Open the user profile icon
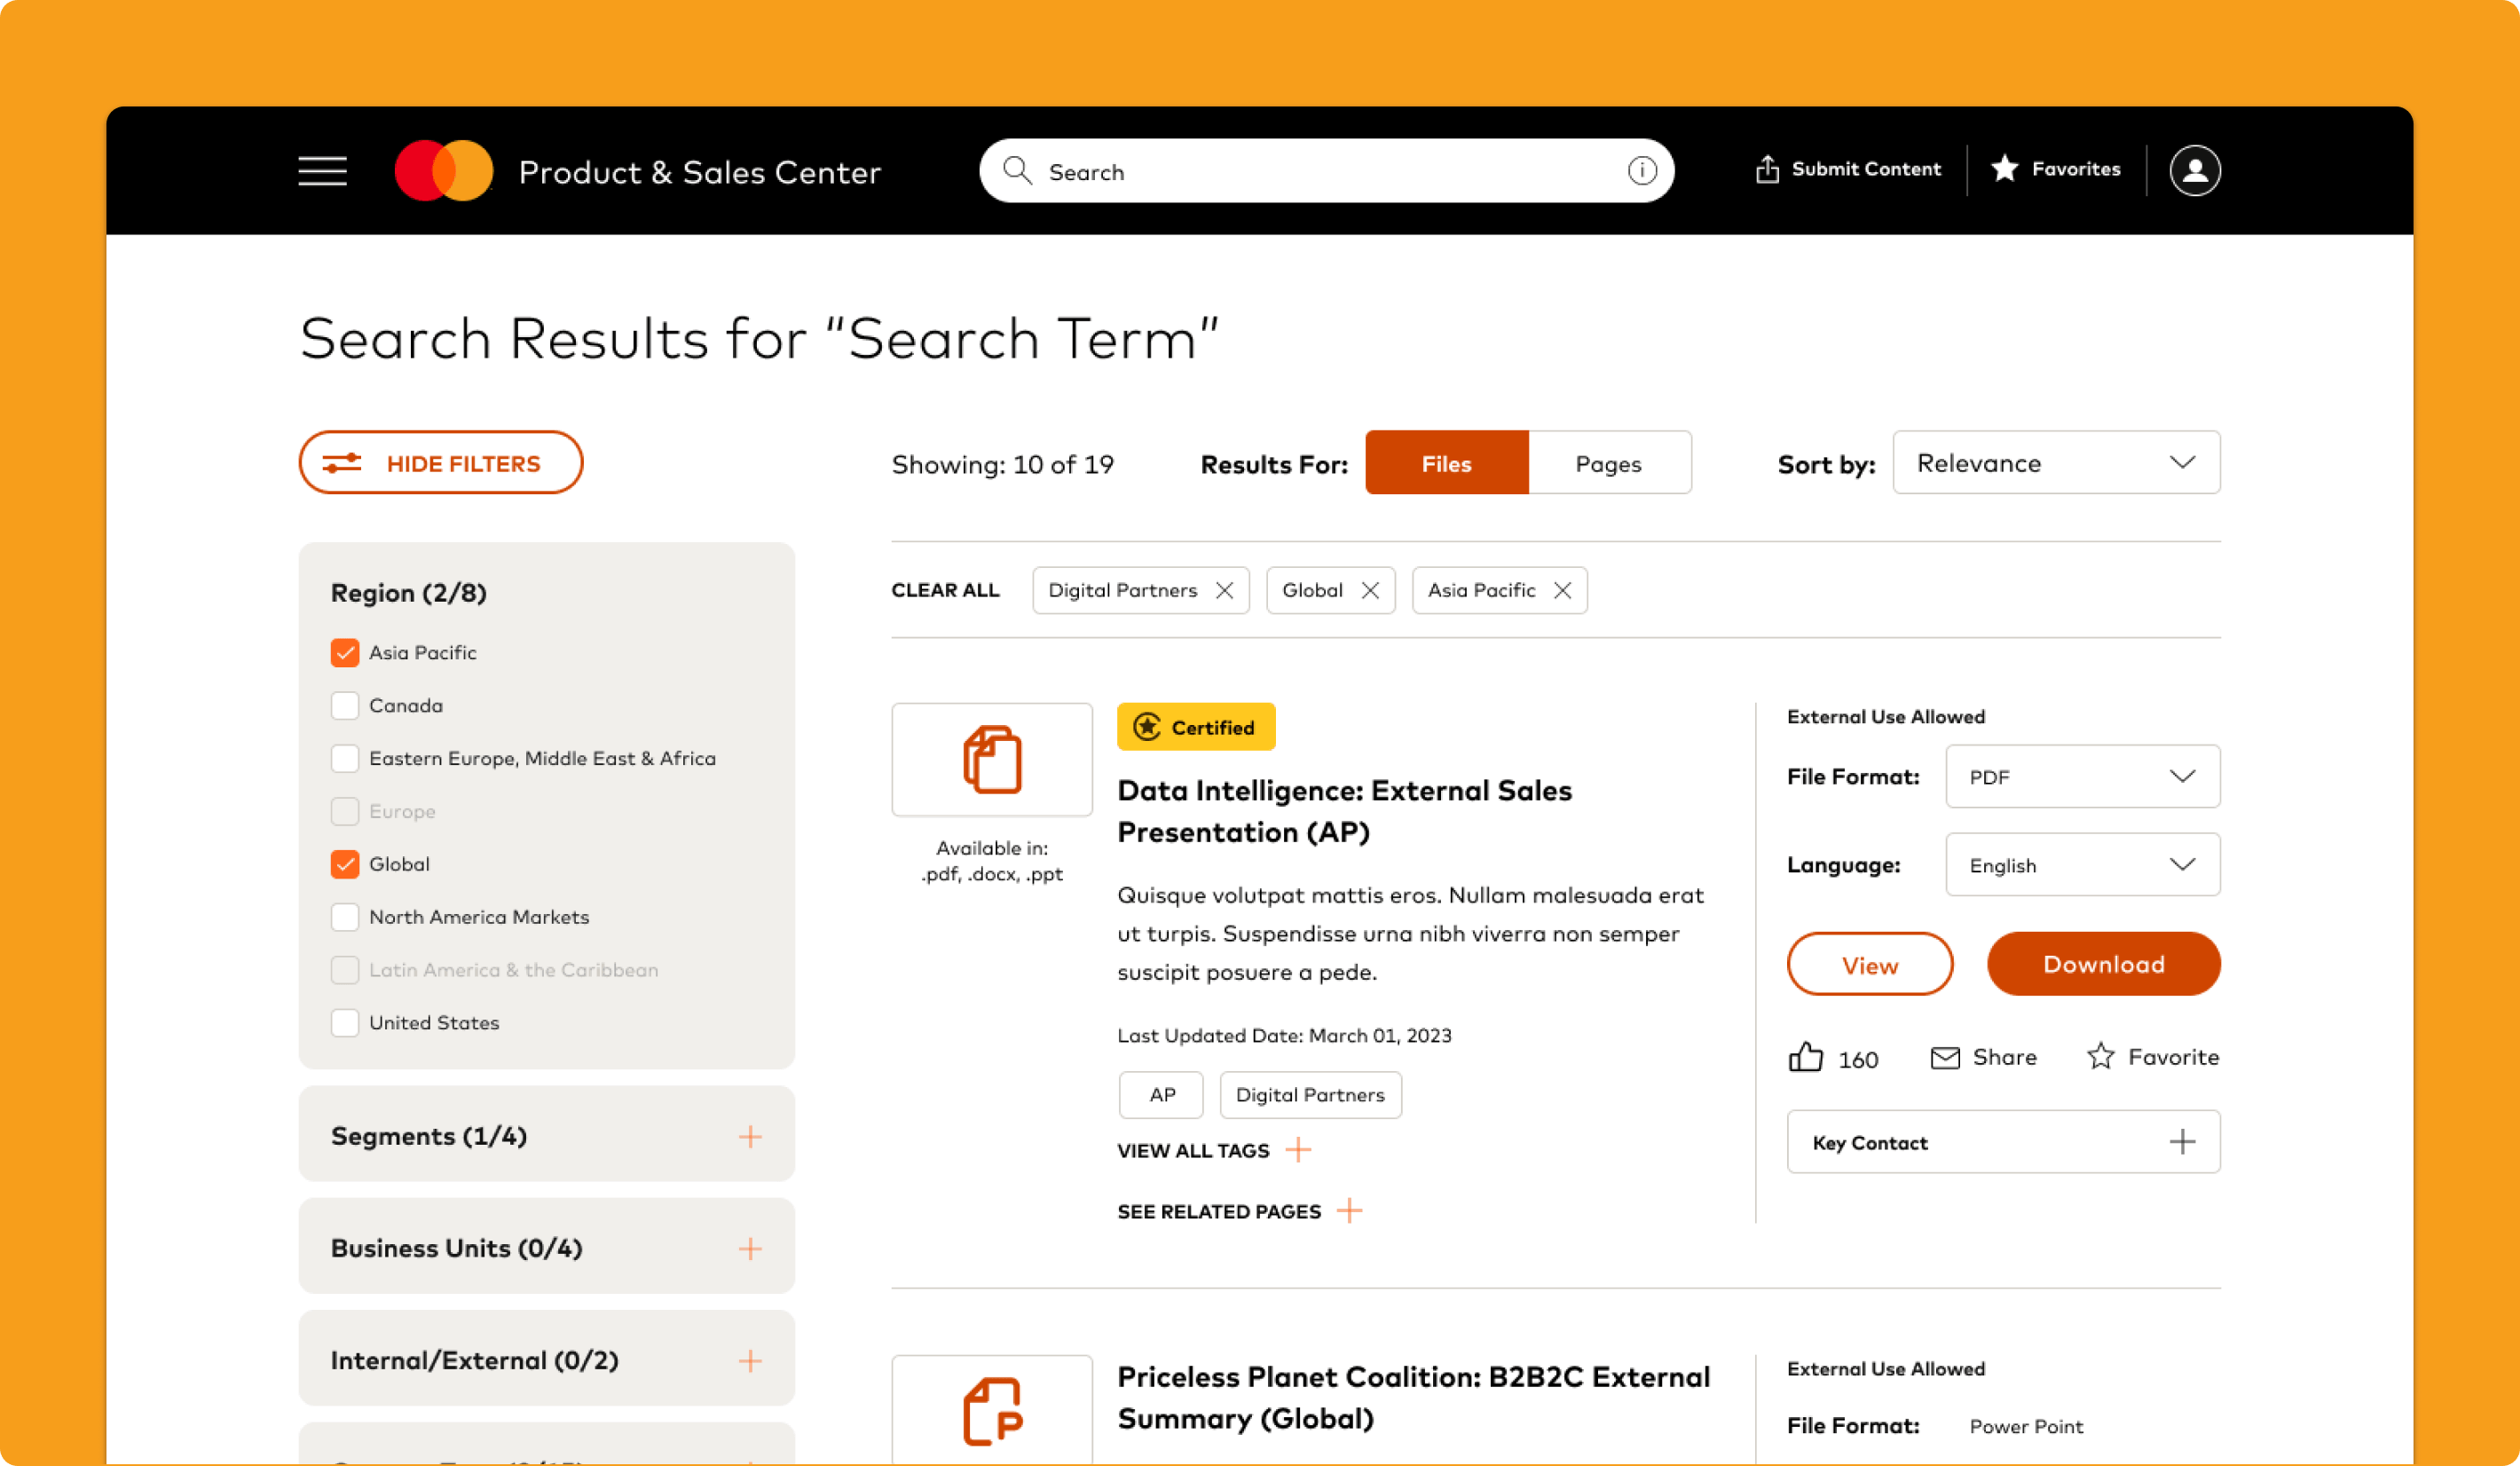The height and width of the screenshot is (1466, 2520). [2194, 171]
